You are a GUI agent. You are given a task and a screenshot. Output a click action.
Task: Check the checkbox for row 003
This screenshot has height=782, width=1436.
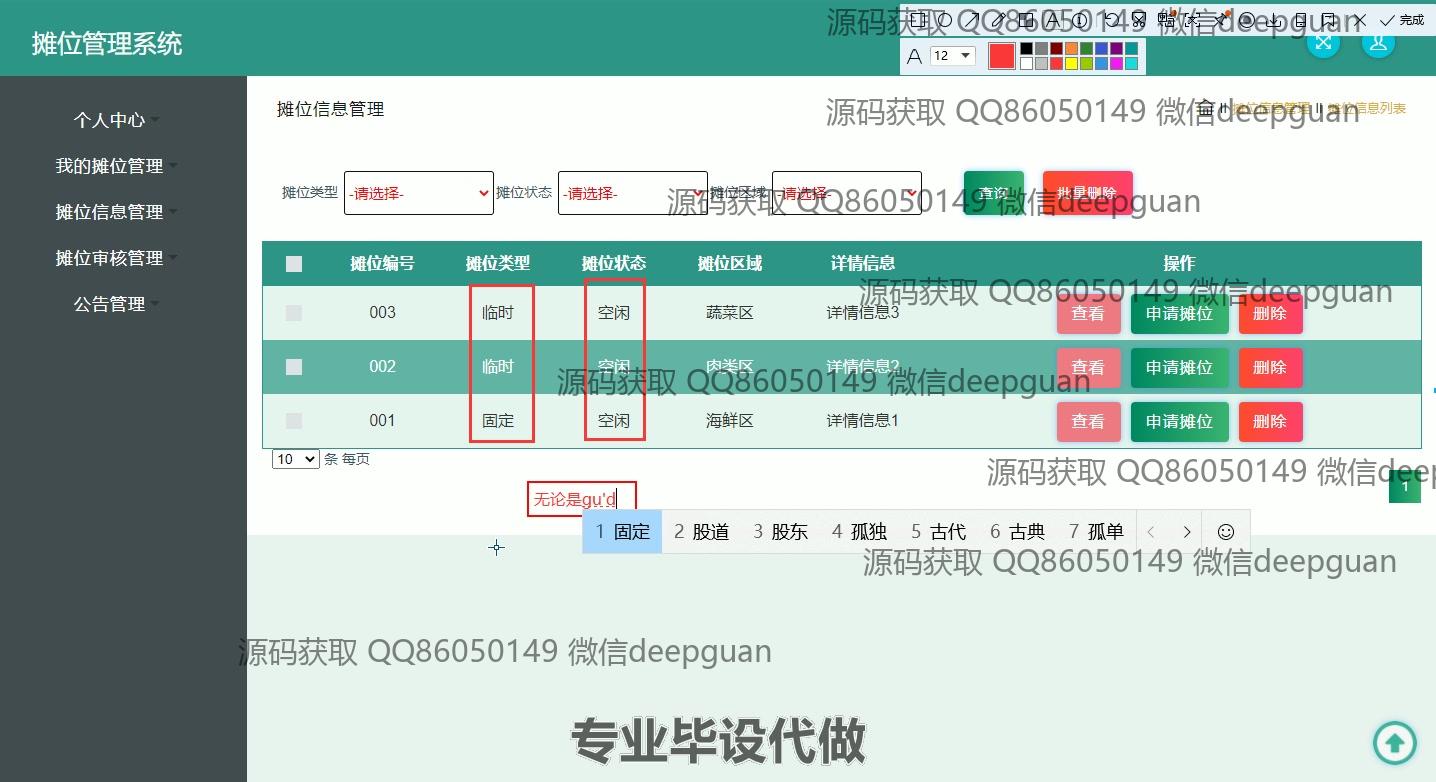click(x=294, y=313)
